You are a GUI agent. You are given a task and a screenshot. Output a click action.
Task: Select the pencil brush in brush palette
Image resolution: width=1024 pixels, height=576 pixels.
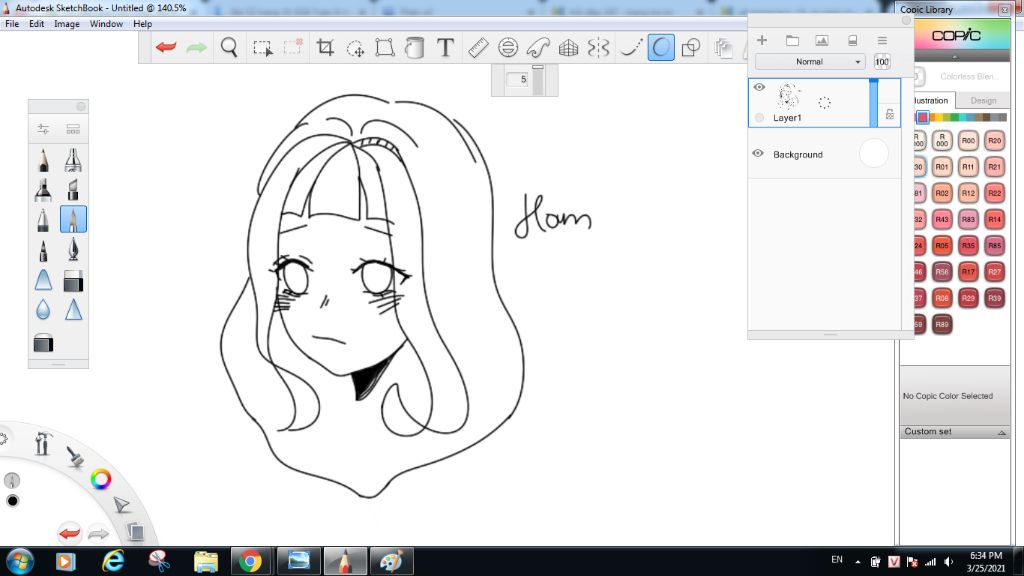click(43, 160)
